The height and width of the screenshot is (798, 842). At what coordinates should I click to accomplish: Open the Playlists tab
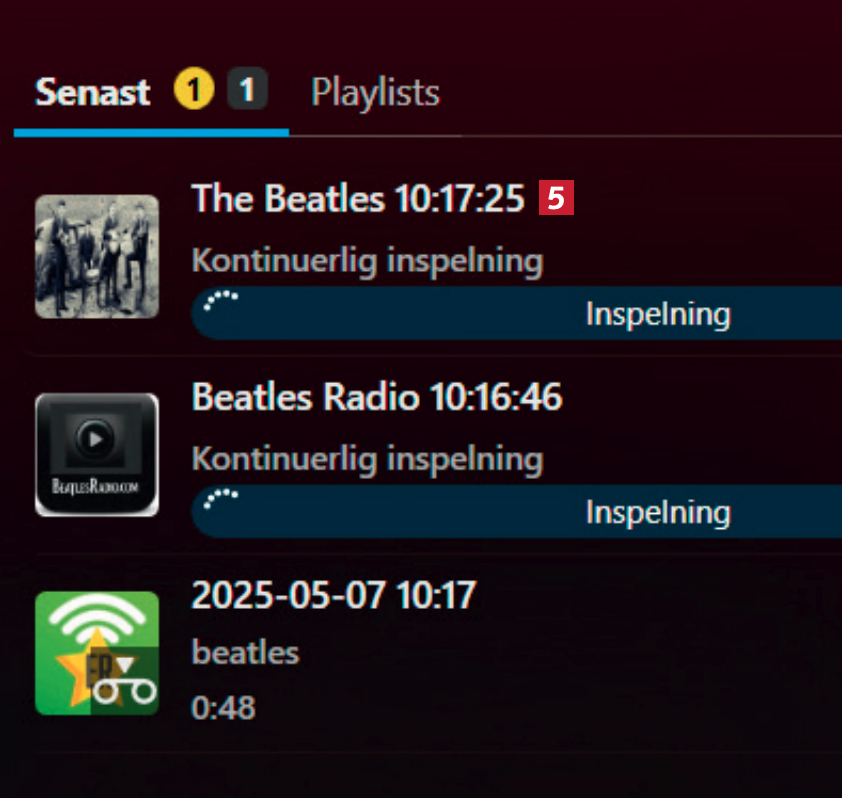pyautogui.click(x=375, y=93)
